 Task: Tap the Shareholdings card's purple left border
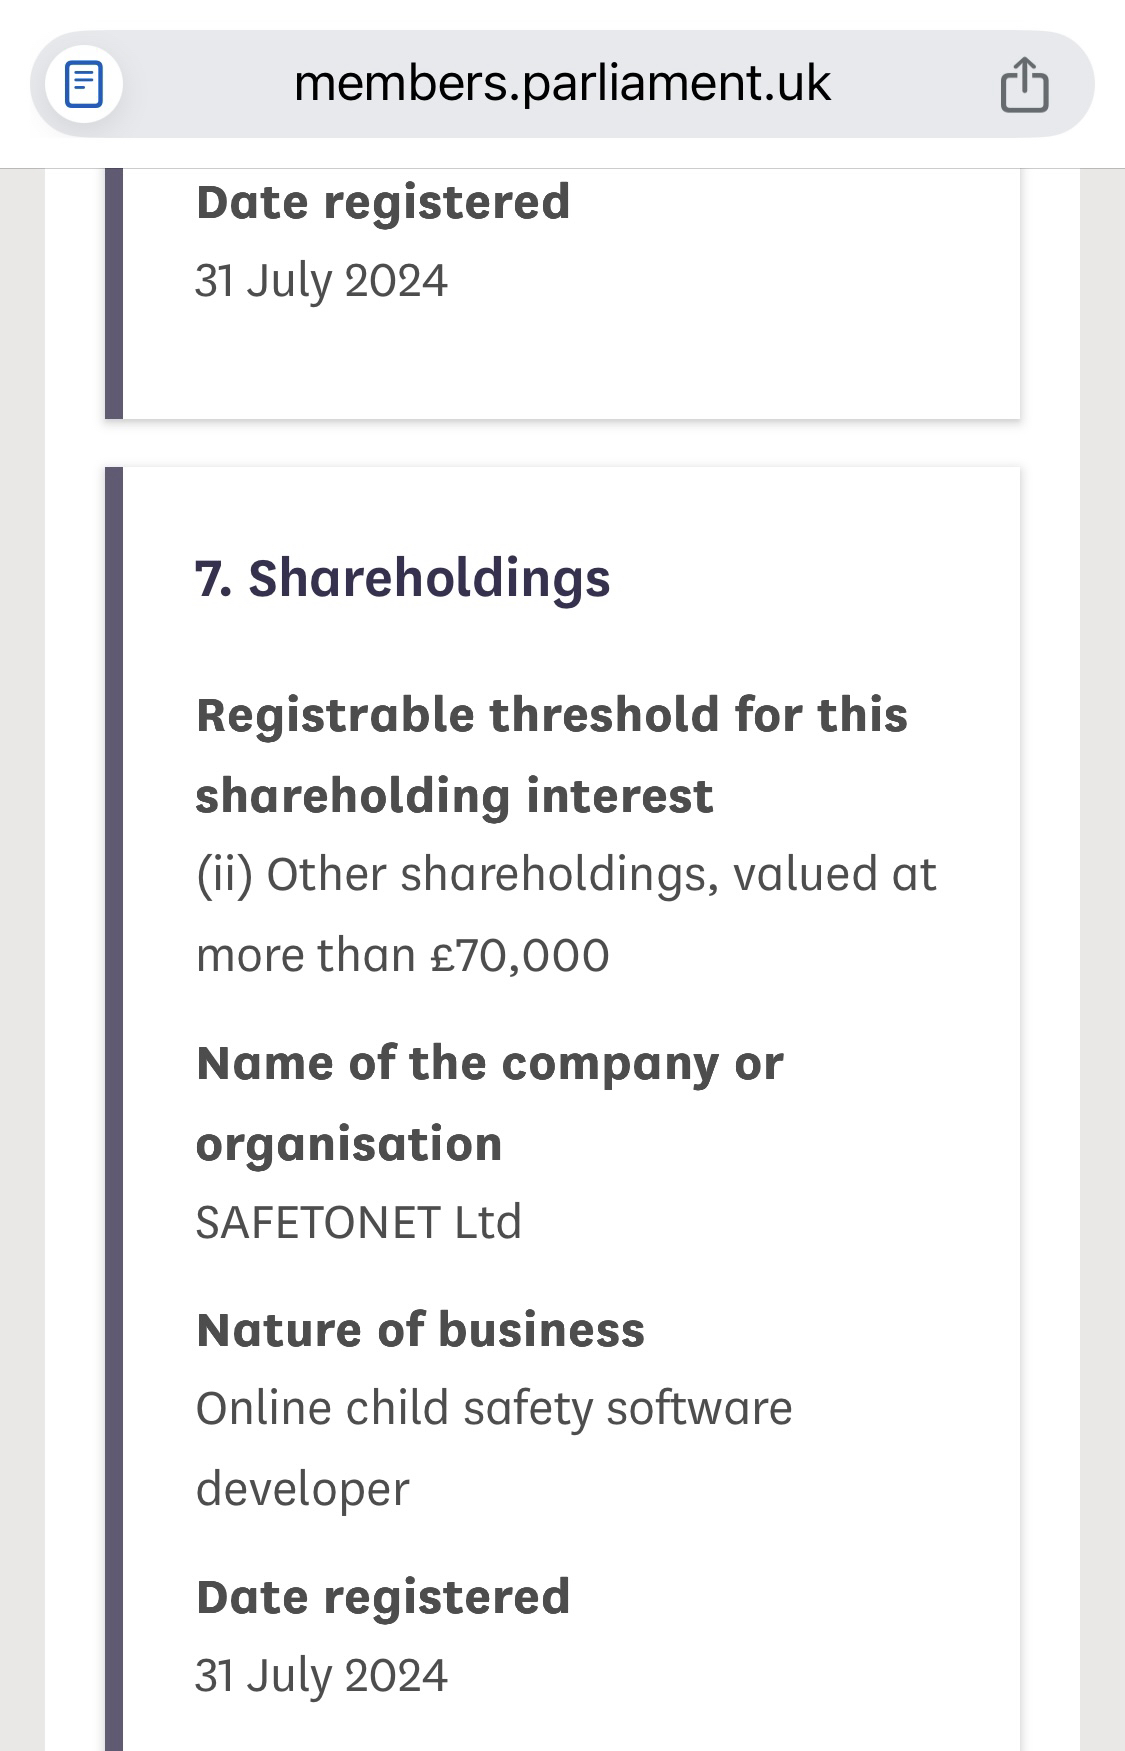click(x=114, y=1100)
